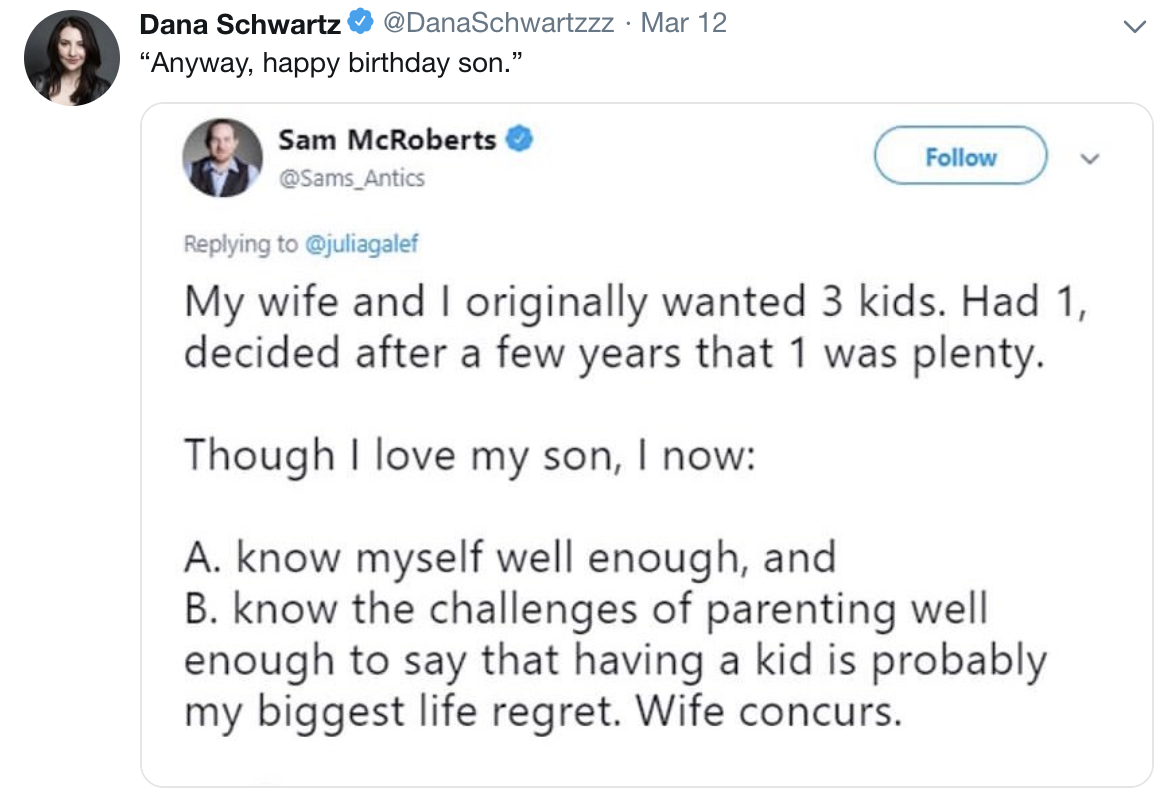
Task: Expand the chevron on Dana Schwartz's tweet
Action: (x=1134, y=27)
